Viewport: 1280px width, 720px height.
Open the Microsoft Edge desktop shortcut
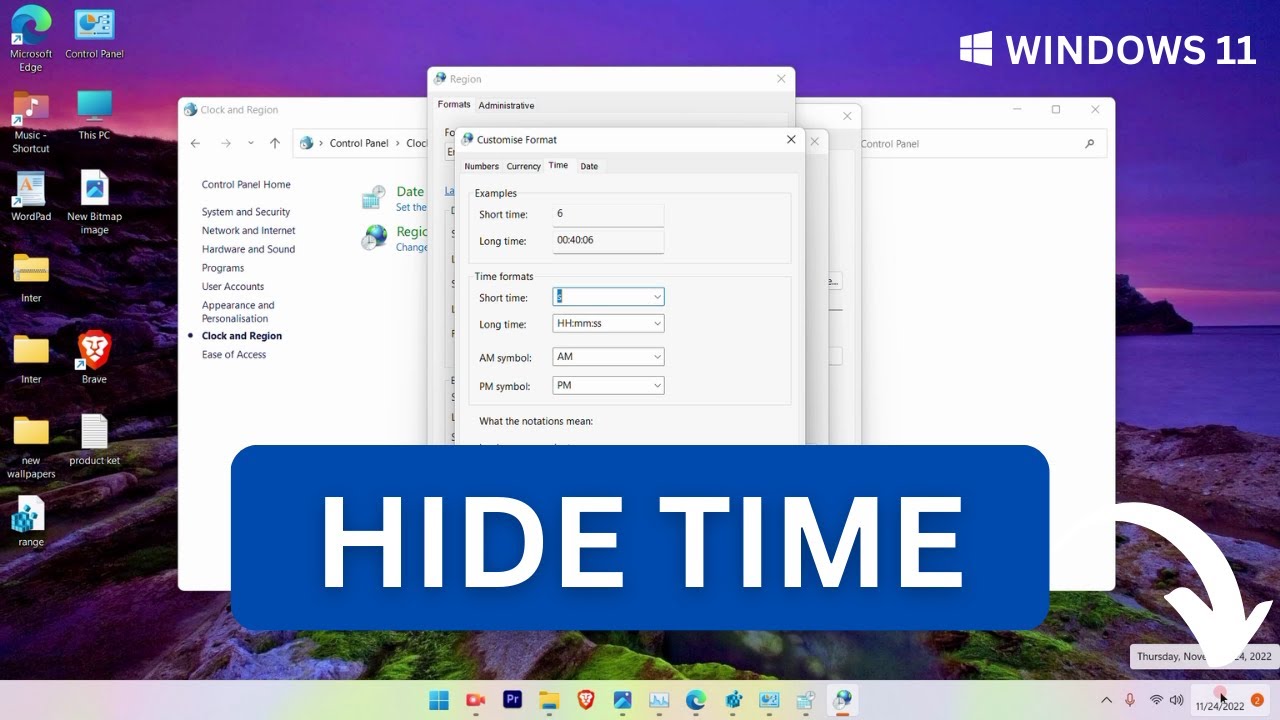click(x=31, y=38)
